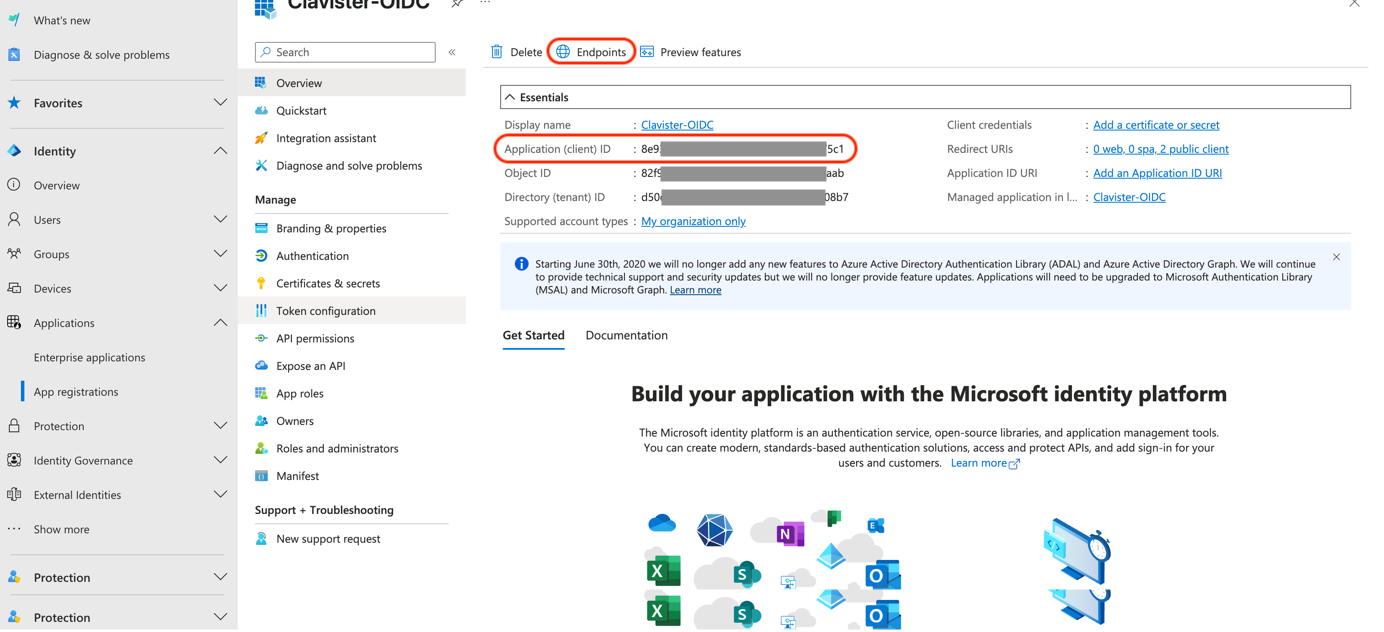Expand the Identity Governance chevron
This screenshot has height=632, width=1384.
(x=220, y=460)
